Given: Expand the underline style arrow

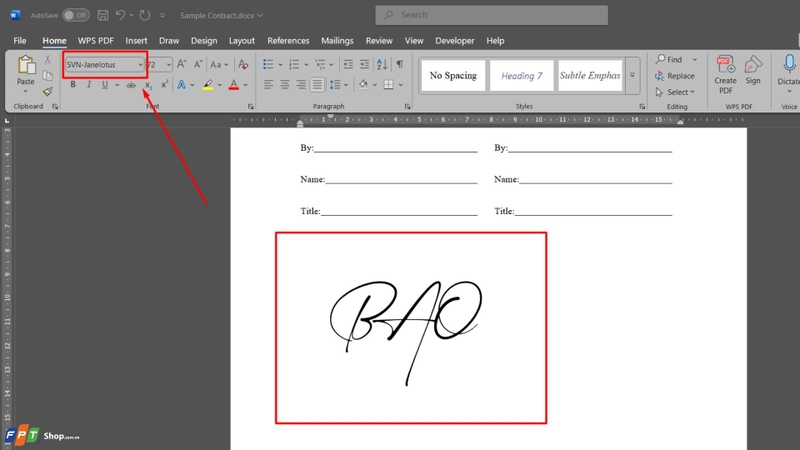Looking at the screenshot, I should [x=117, y=85].
